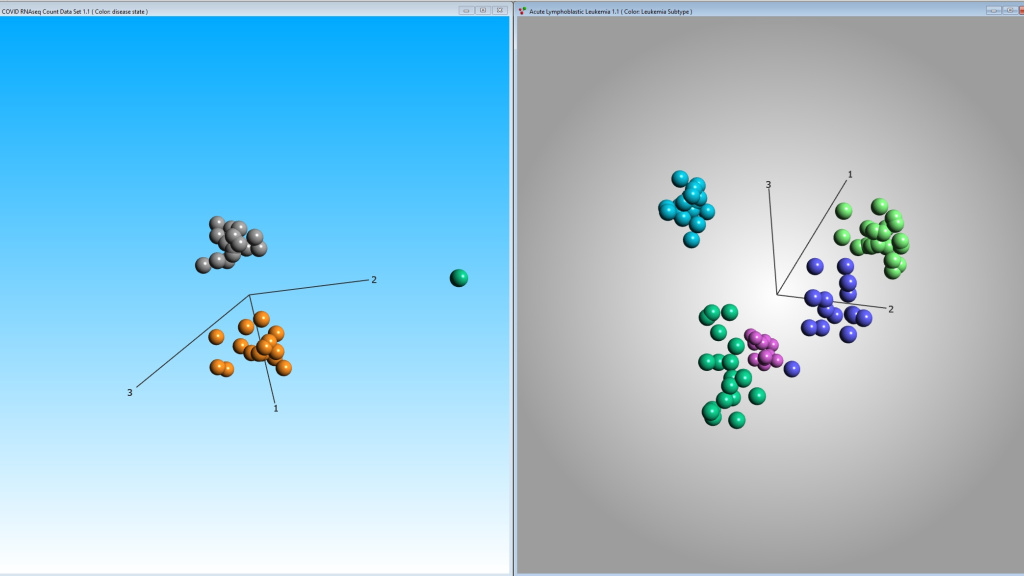Screen dimensions: 1024x576
Task: Select the lone green sphere in COVID plot
Action: click(x=459, y=278)
